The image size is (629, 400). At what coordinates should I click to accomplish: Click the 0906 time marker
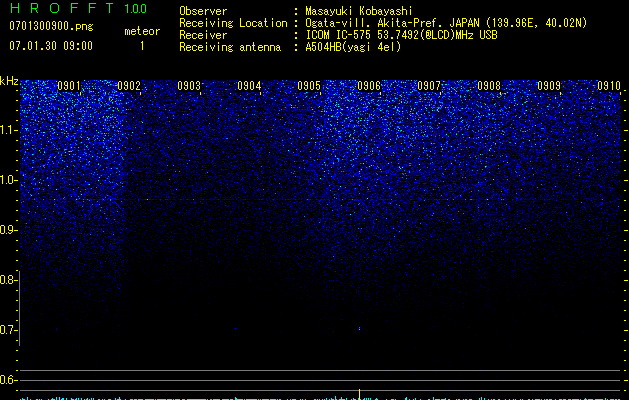click(369, 86)
